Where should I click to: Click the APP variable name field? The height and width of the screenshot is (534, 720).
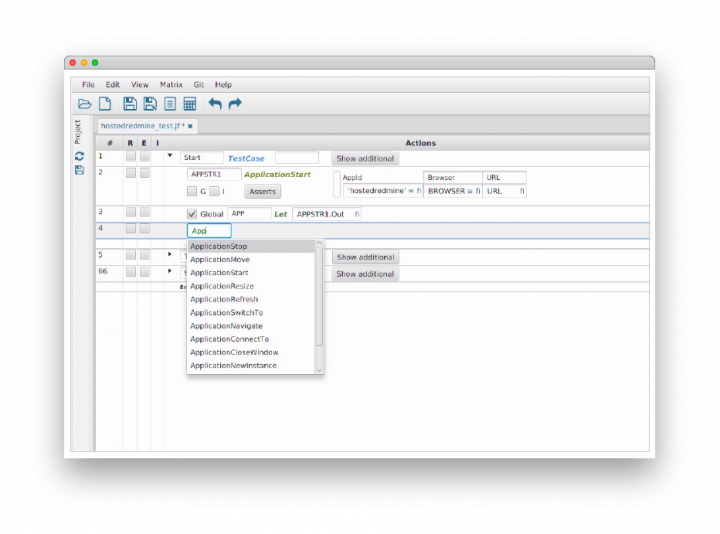(249, 214)
